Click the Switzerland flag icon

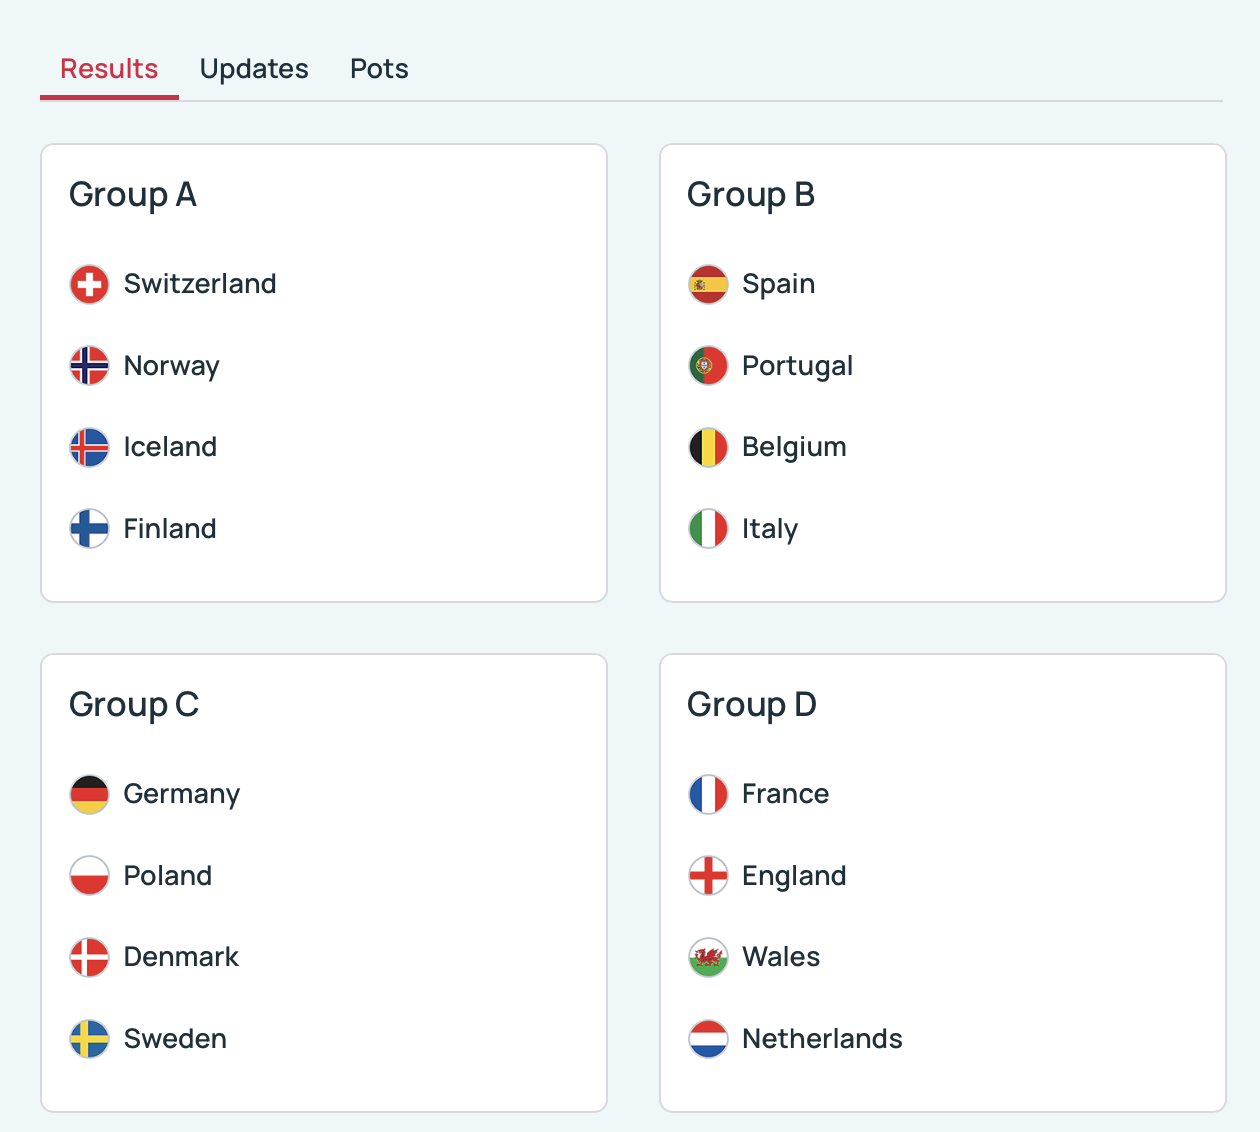tap(89, 285)
